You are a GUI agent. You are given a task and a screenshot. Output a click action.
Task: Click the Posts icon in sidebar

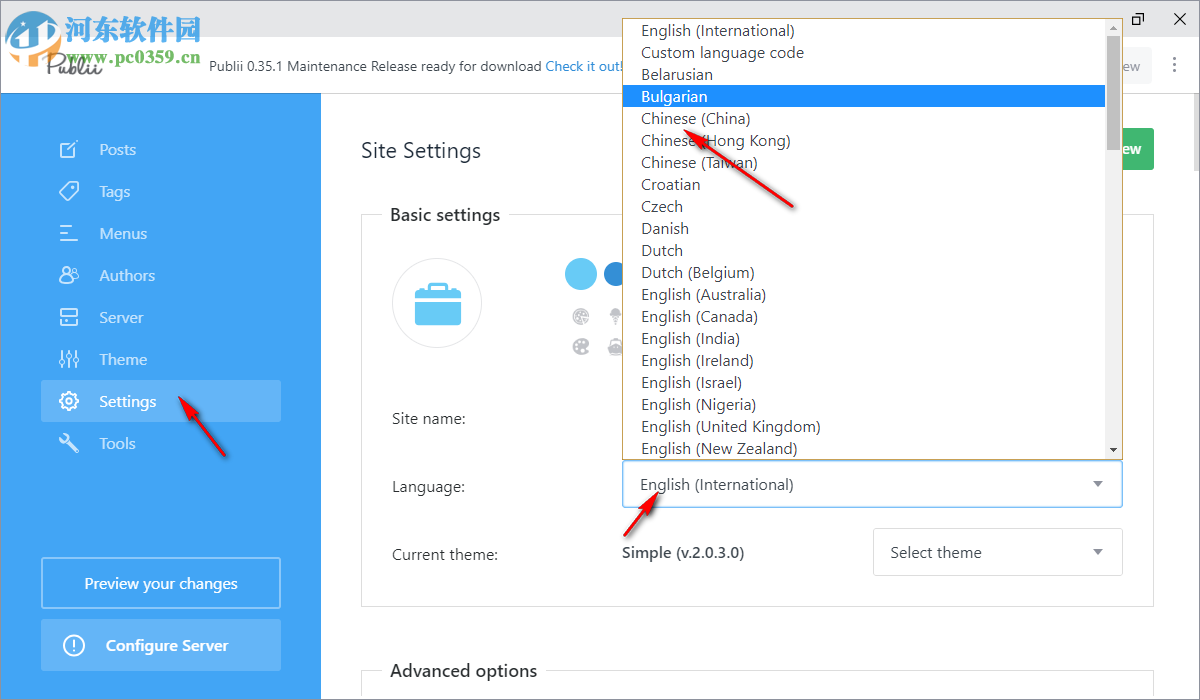[69, 150]
